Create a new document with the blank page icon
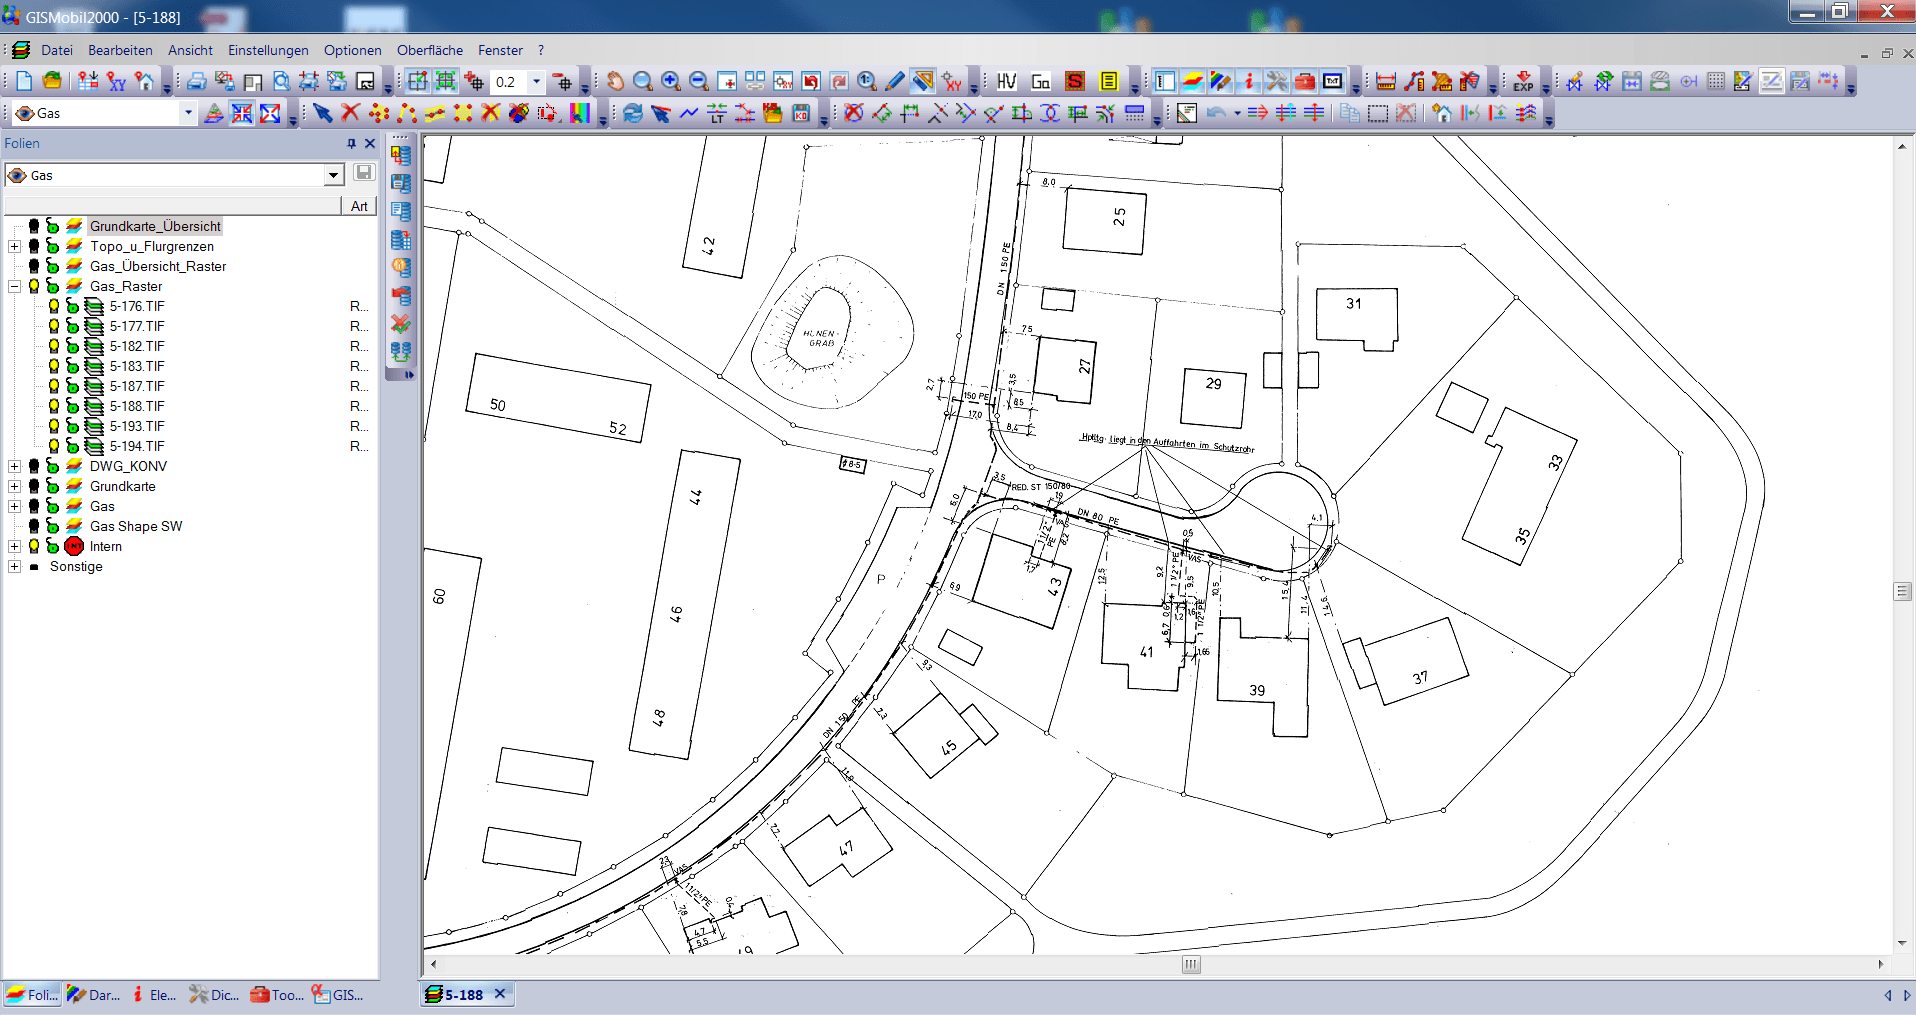 (x=24, y=82)
